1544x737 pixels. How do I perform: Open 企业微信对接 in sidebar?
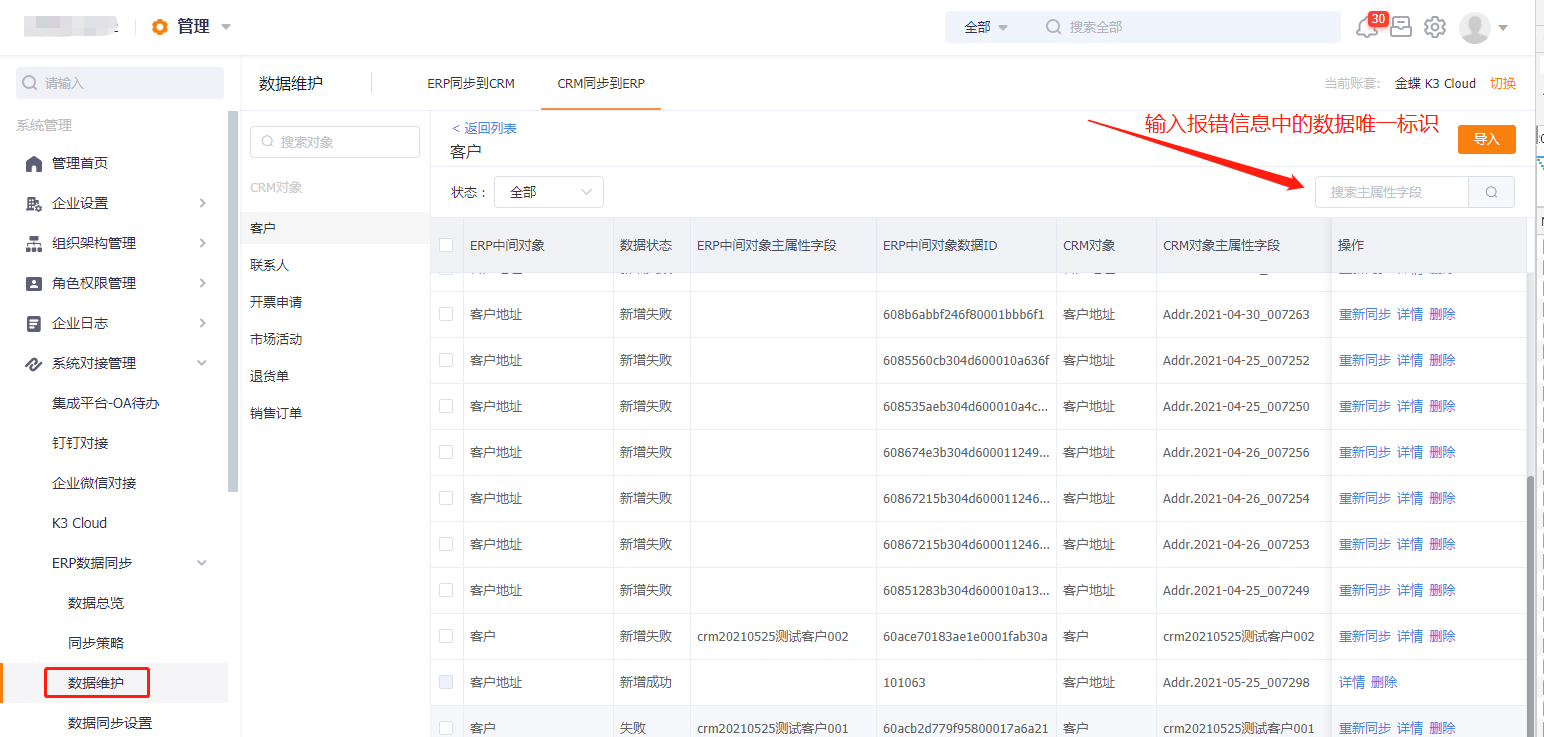coord(94,483)
